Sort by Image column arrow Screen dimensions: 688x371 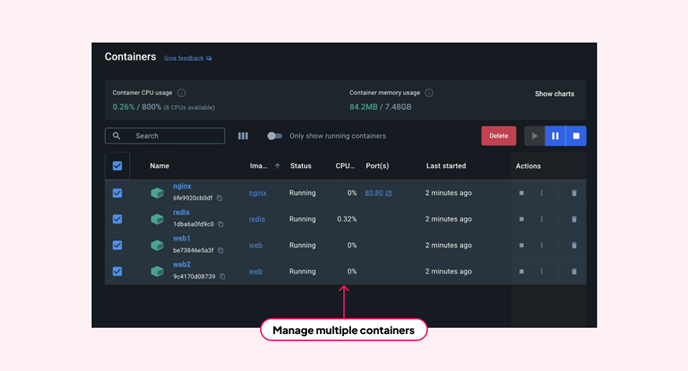(277, 166)
